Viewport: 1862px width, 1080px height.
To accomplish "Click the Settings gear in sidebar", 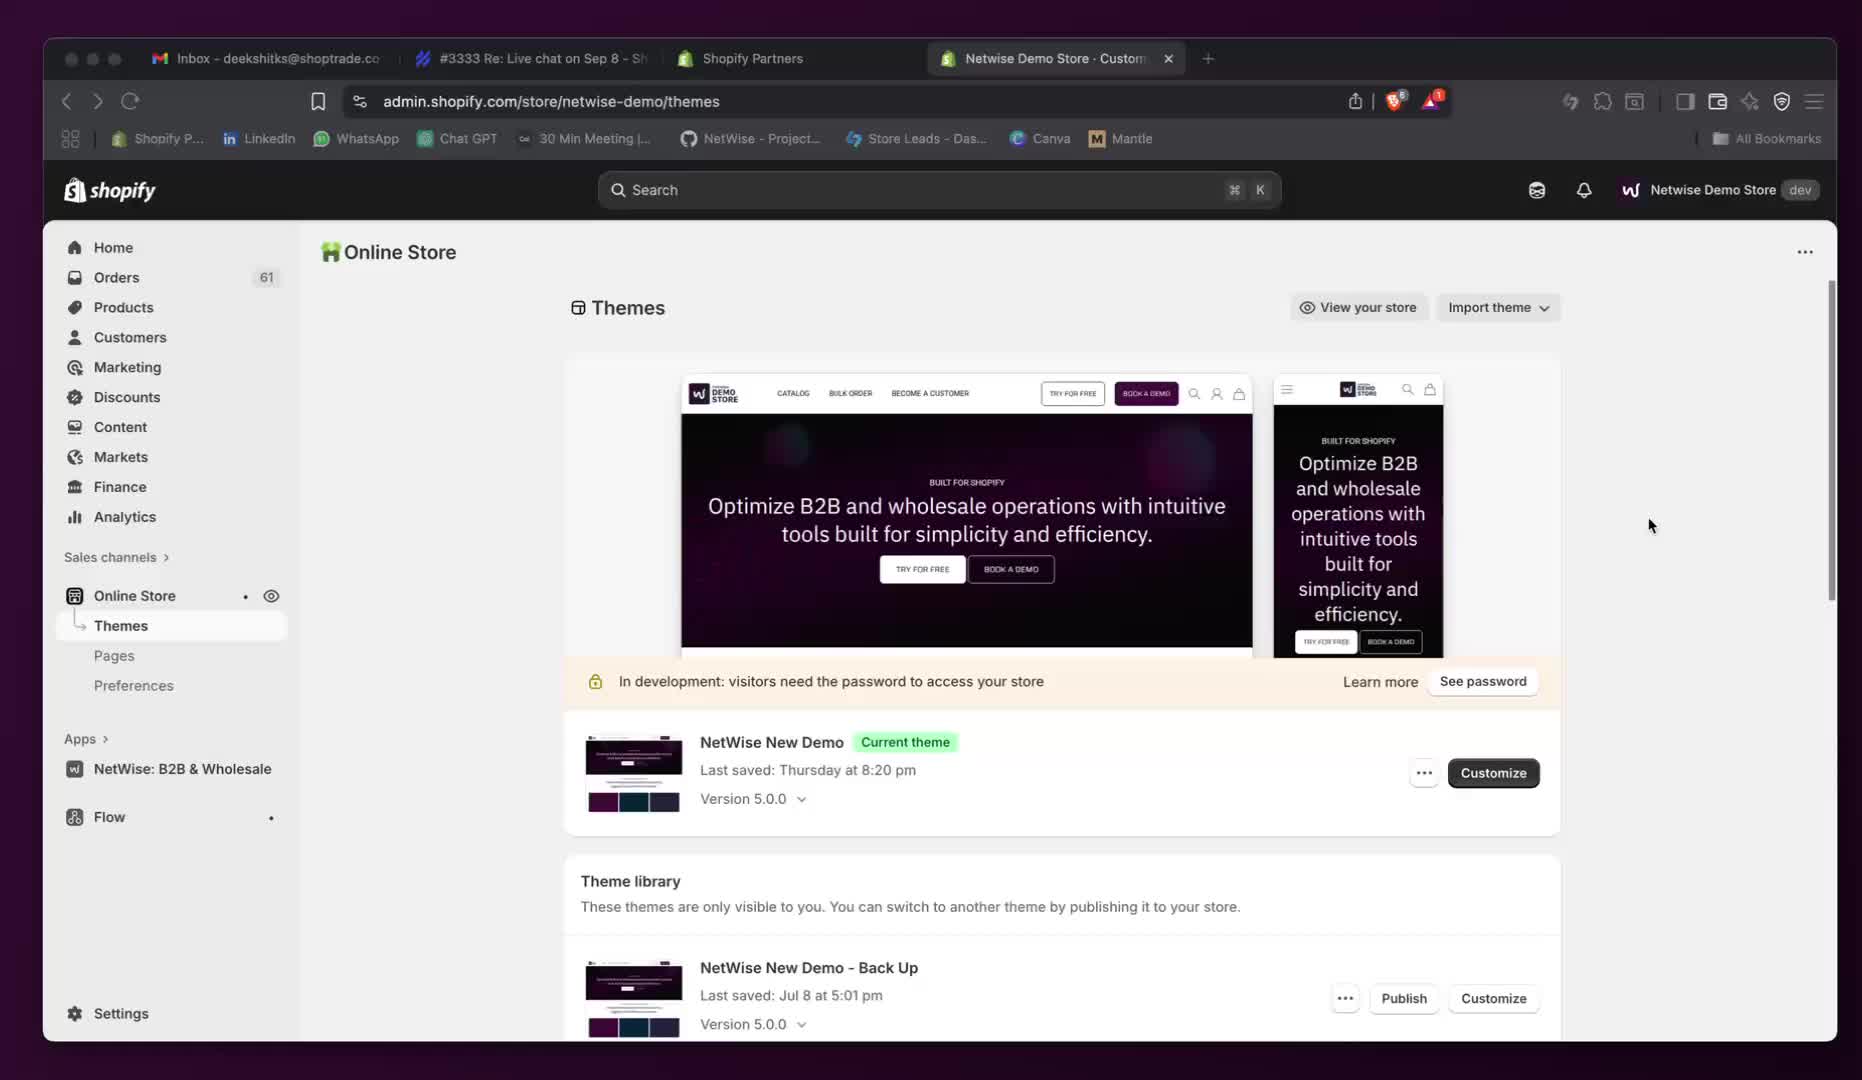I will (75, 1013).
